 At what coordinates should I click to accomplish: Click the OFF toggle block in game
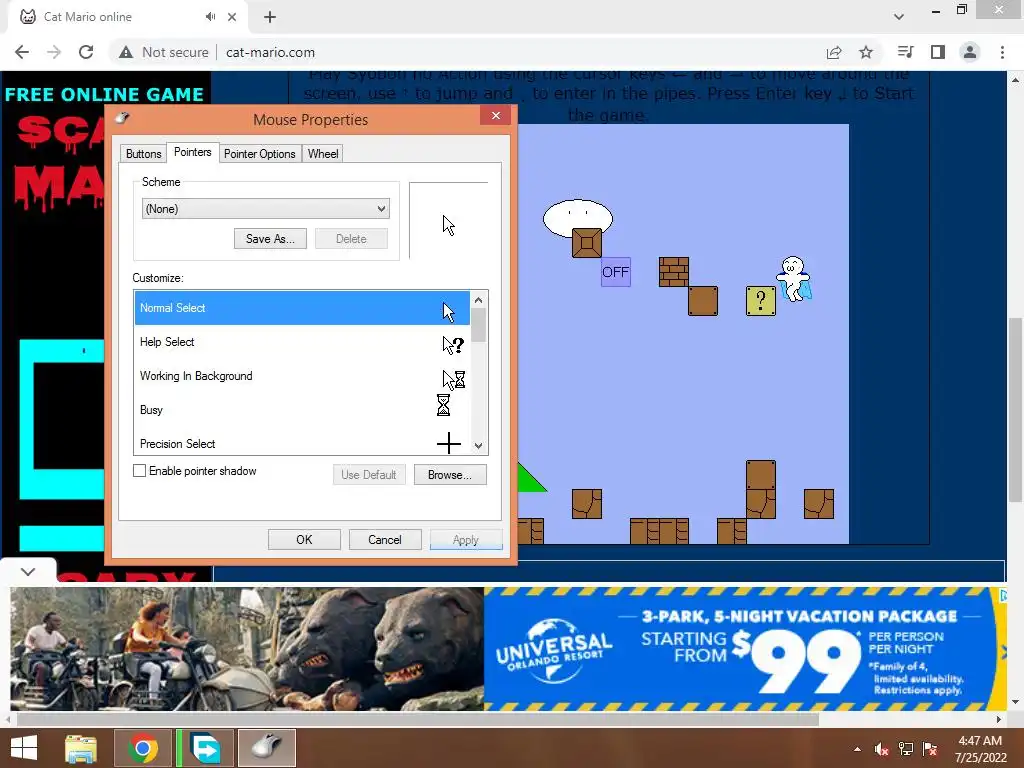[615, 272]
